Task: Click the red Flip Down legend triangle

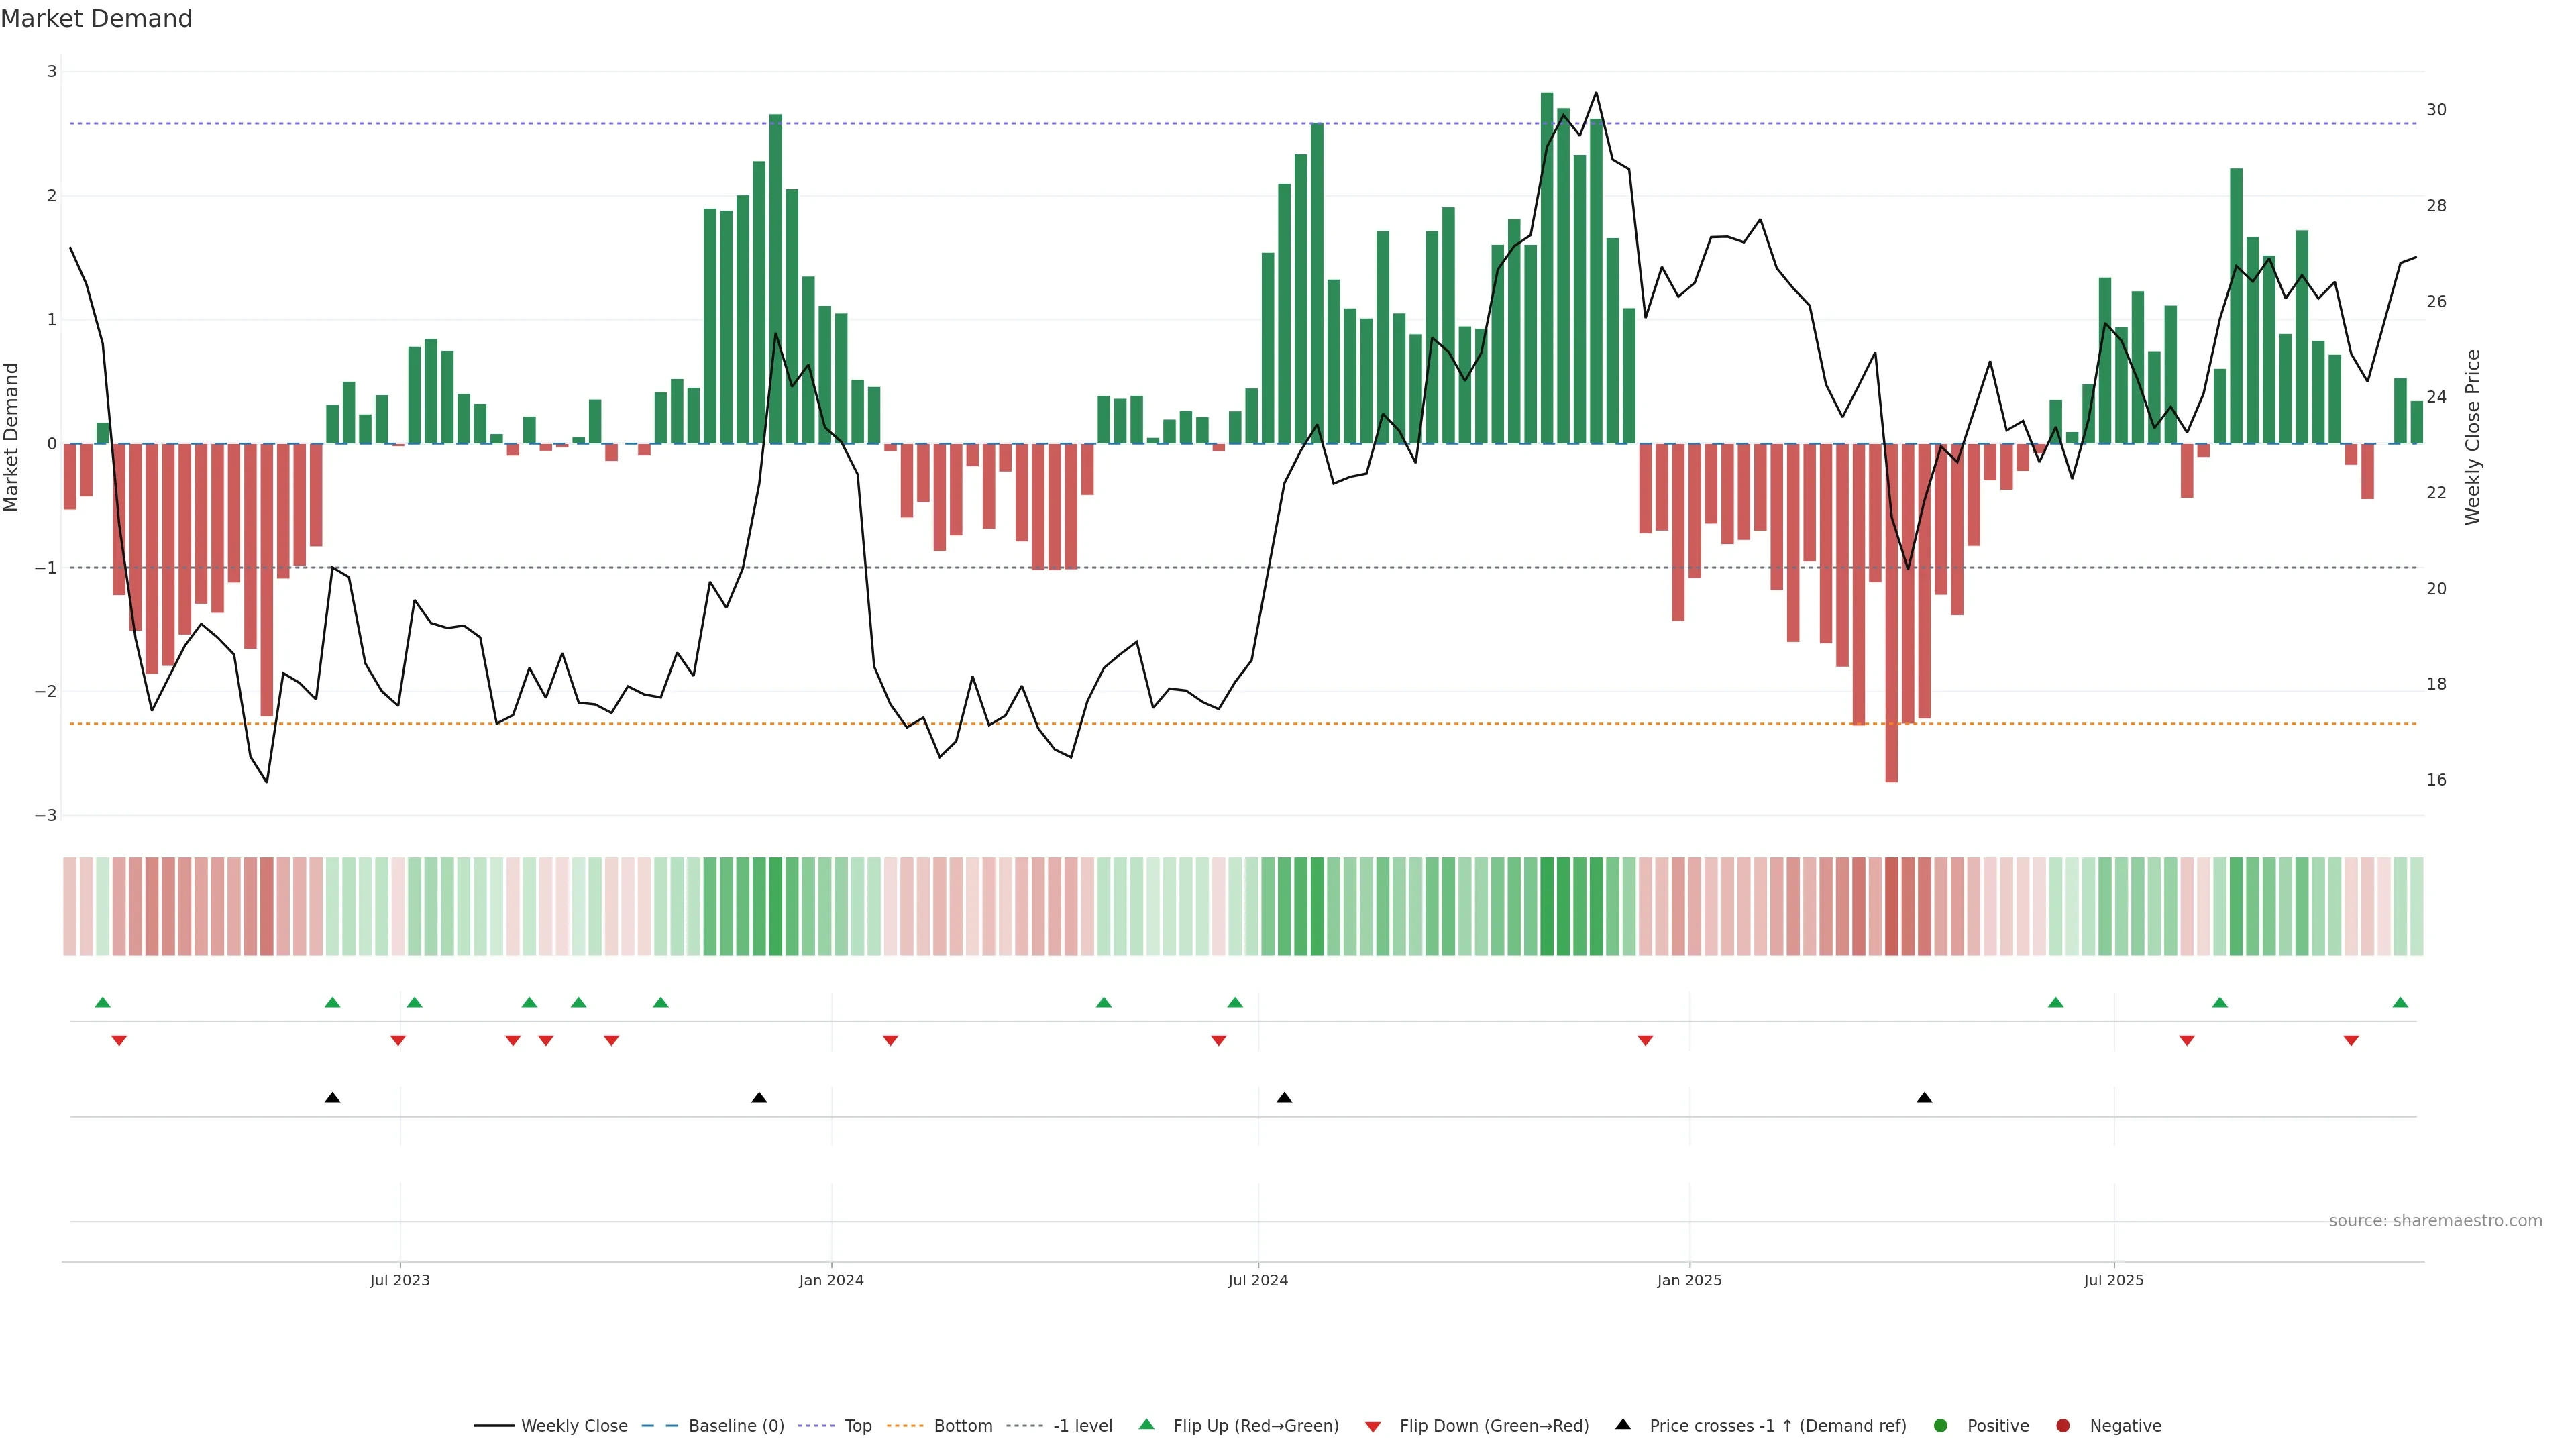Action: [x=1373, y=1426]
